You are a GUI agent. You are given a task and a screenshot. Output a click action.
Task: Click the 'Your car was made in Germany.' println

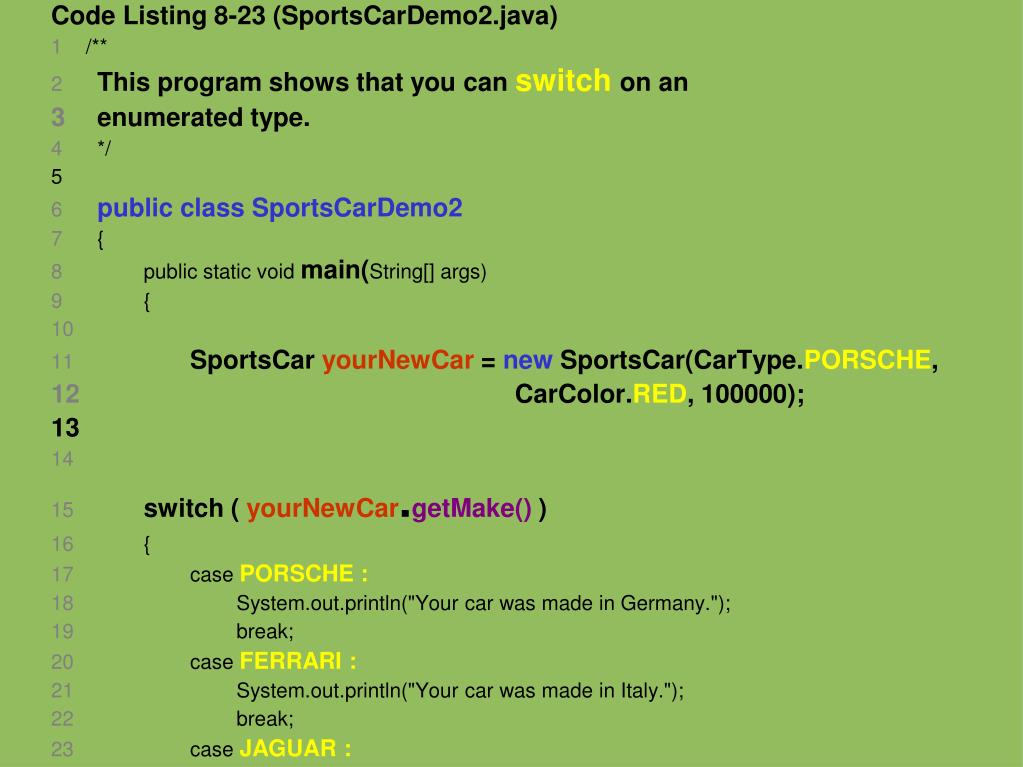pyautogui.click(x=483, y=603)
